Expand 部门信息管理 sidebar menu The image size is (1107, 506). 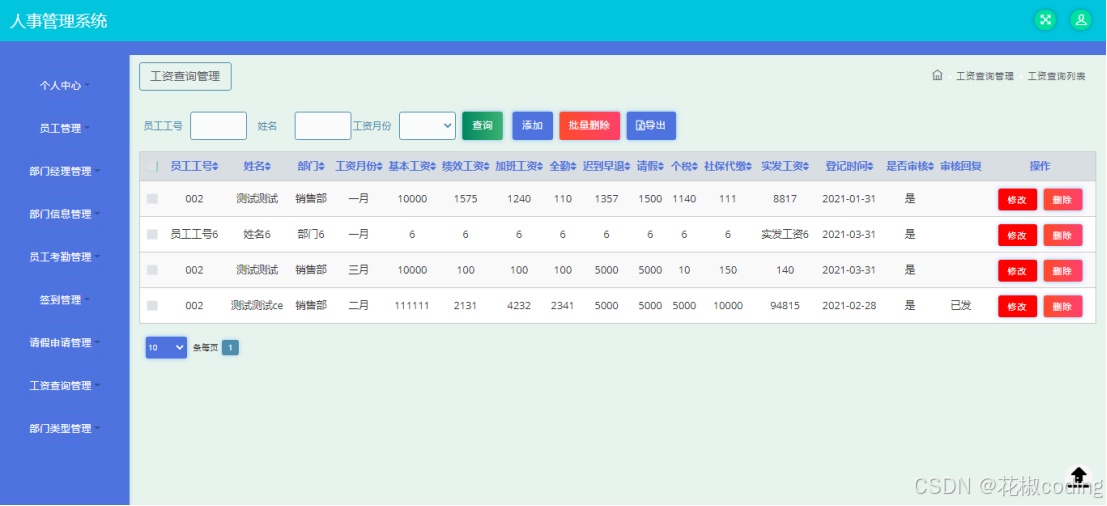tap(64, 214)
